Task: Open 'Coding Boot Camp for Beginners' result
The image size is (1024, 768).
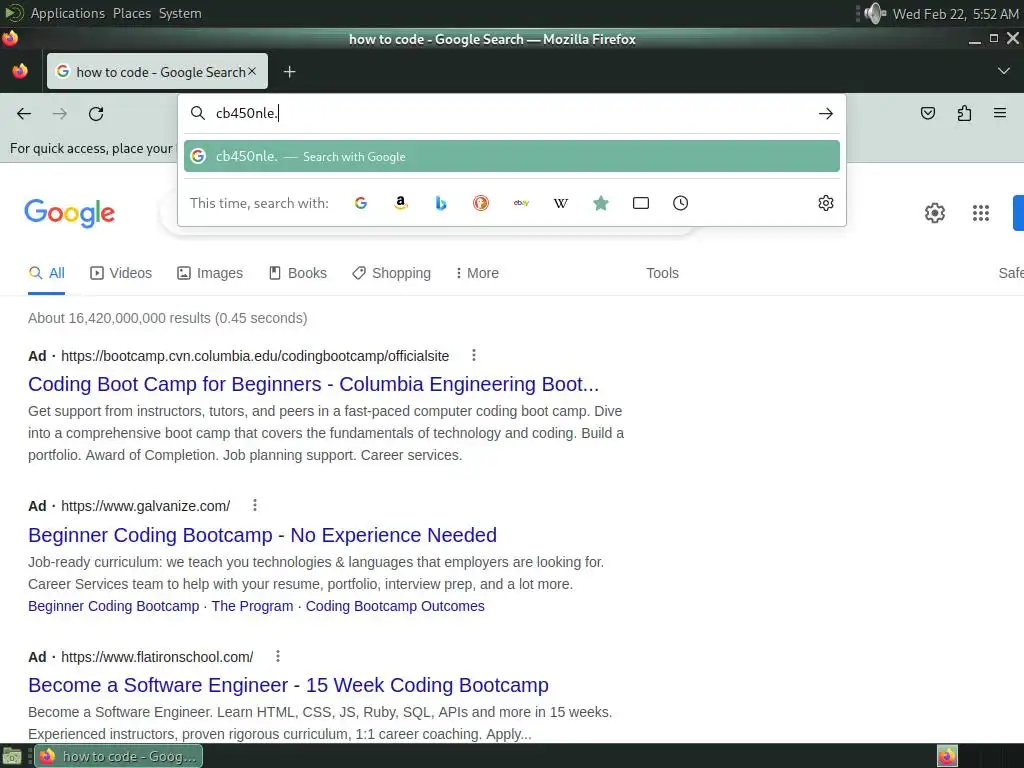Action: click(313, 384)
